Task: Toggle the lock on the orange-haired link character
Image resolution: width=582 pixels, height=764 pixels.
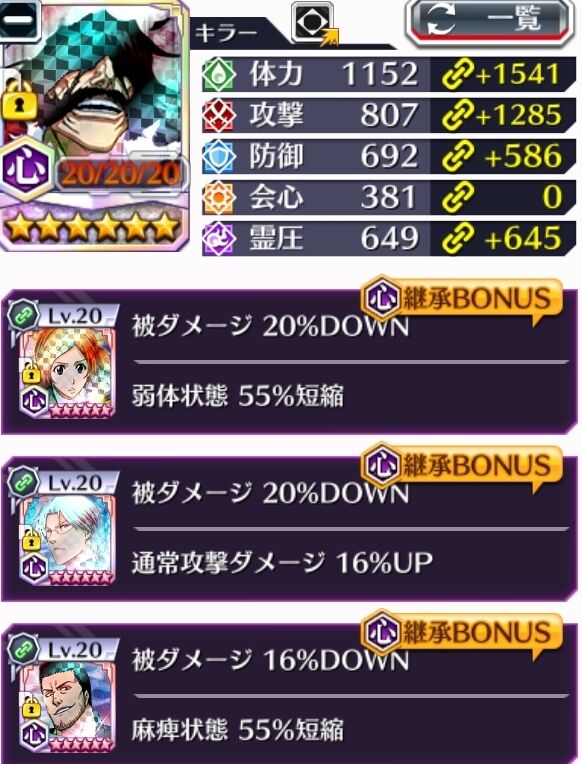Action: [31, 373]
